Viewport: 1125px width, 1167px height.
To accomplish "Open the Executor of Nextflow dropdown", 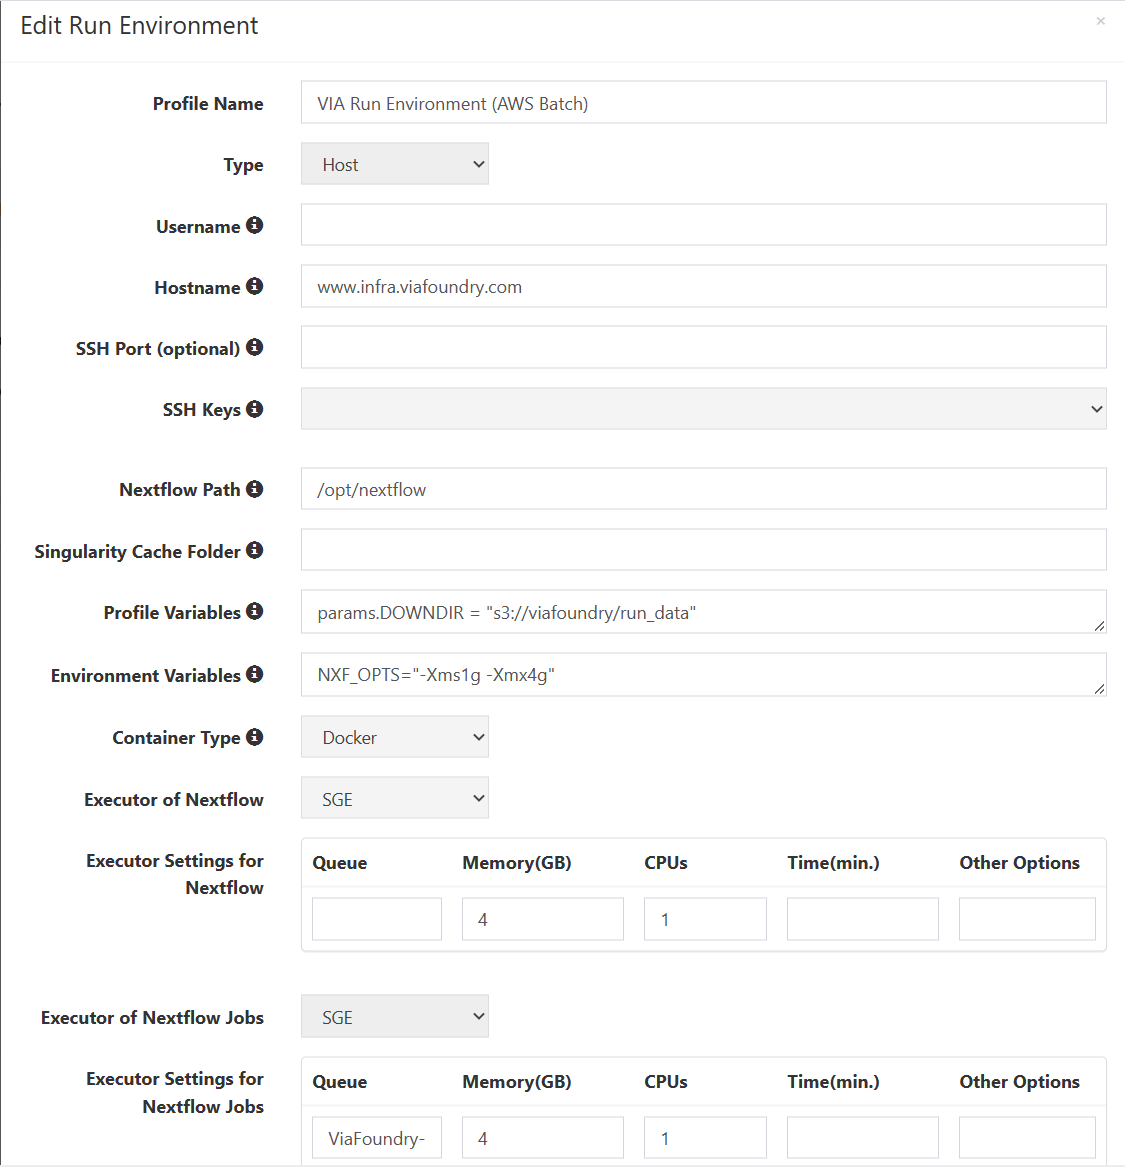I will [394, 798].
